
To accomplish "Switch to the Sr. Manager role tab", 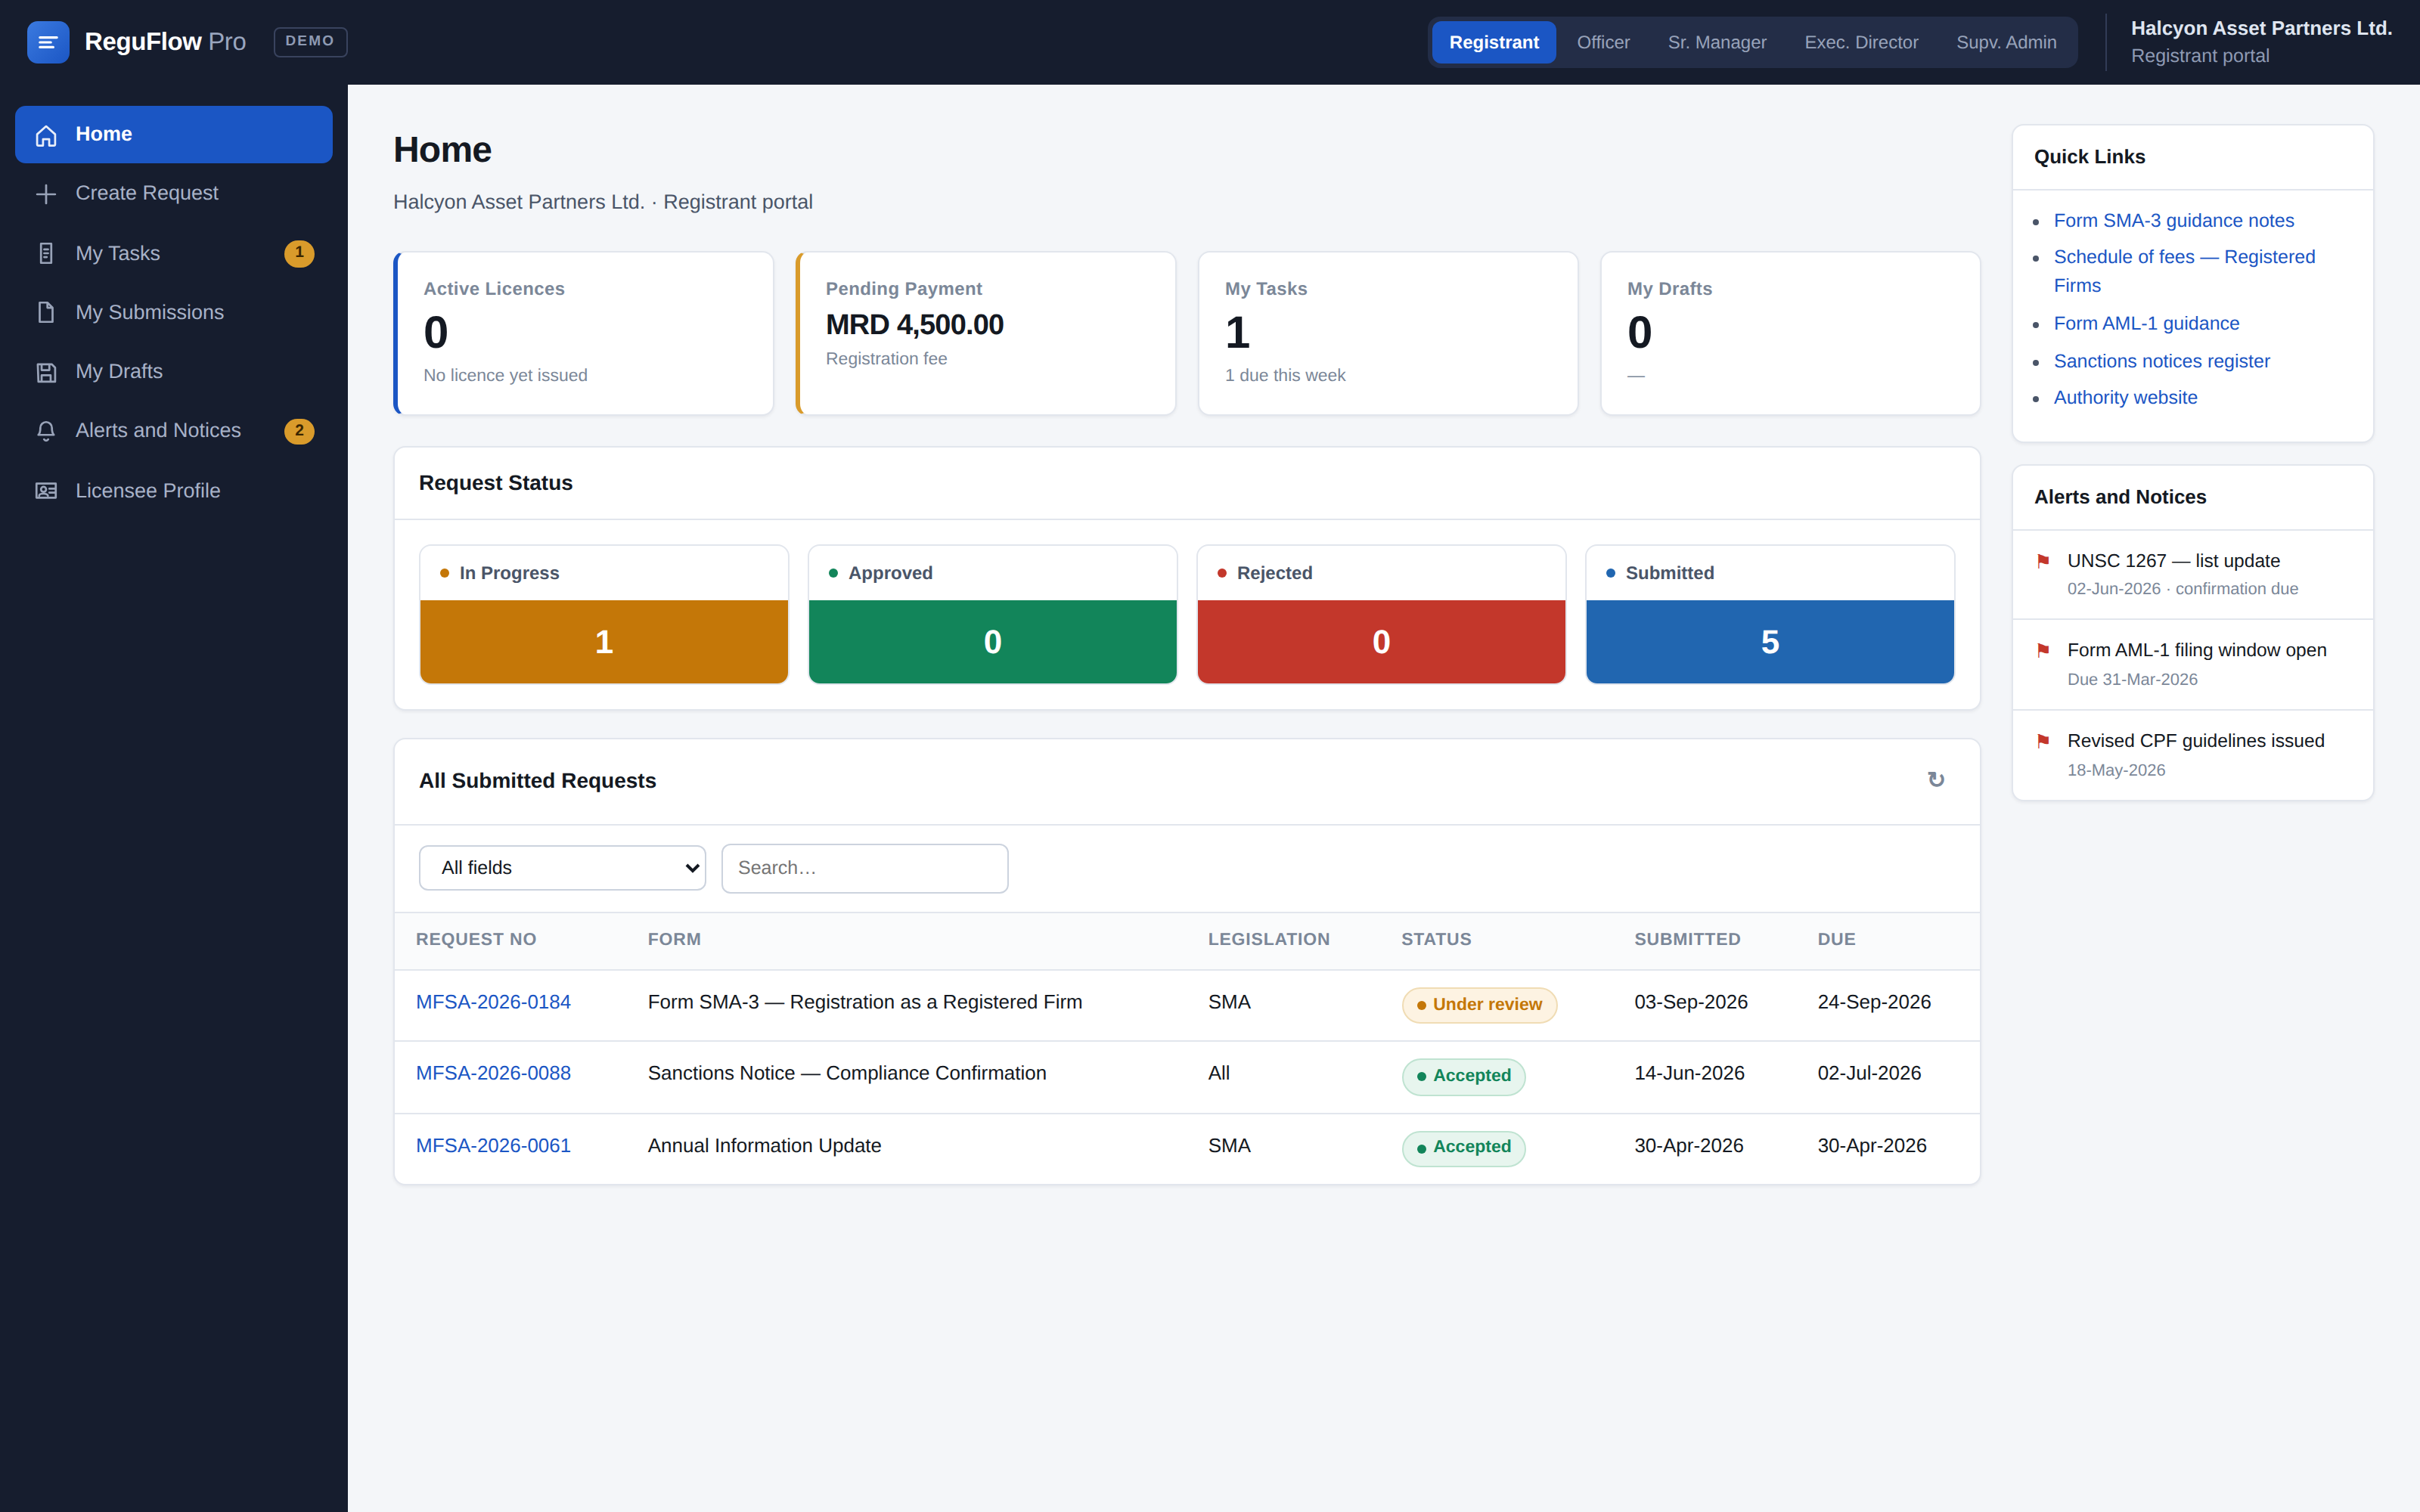I will click(1717, 42).
